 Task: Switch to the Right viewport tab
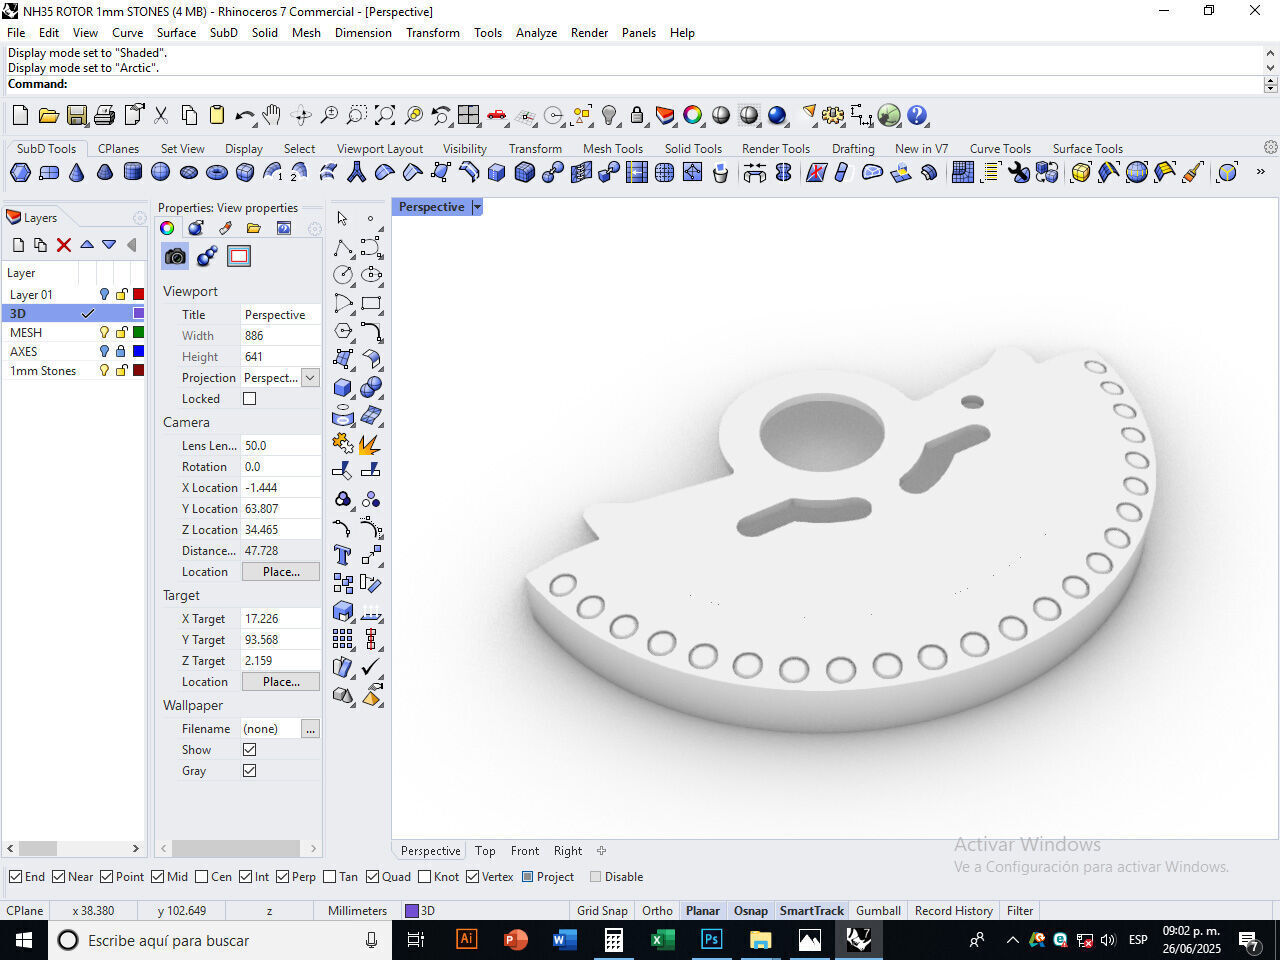(568, 851)
